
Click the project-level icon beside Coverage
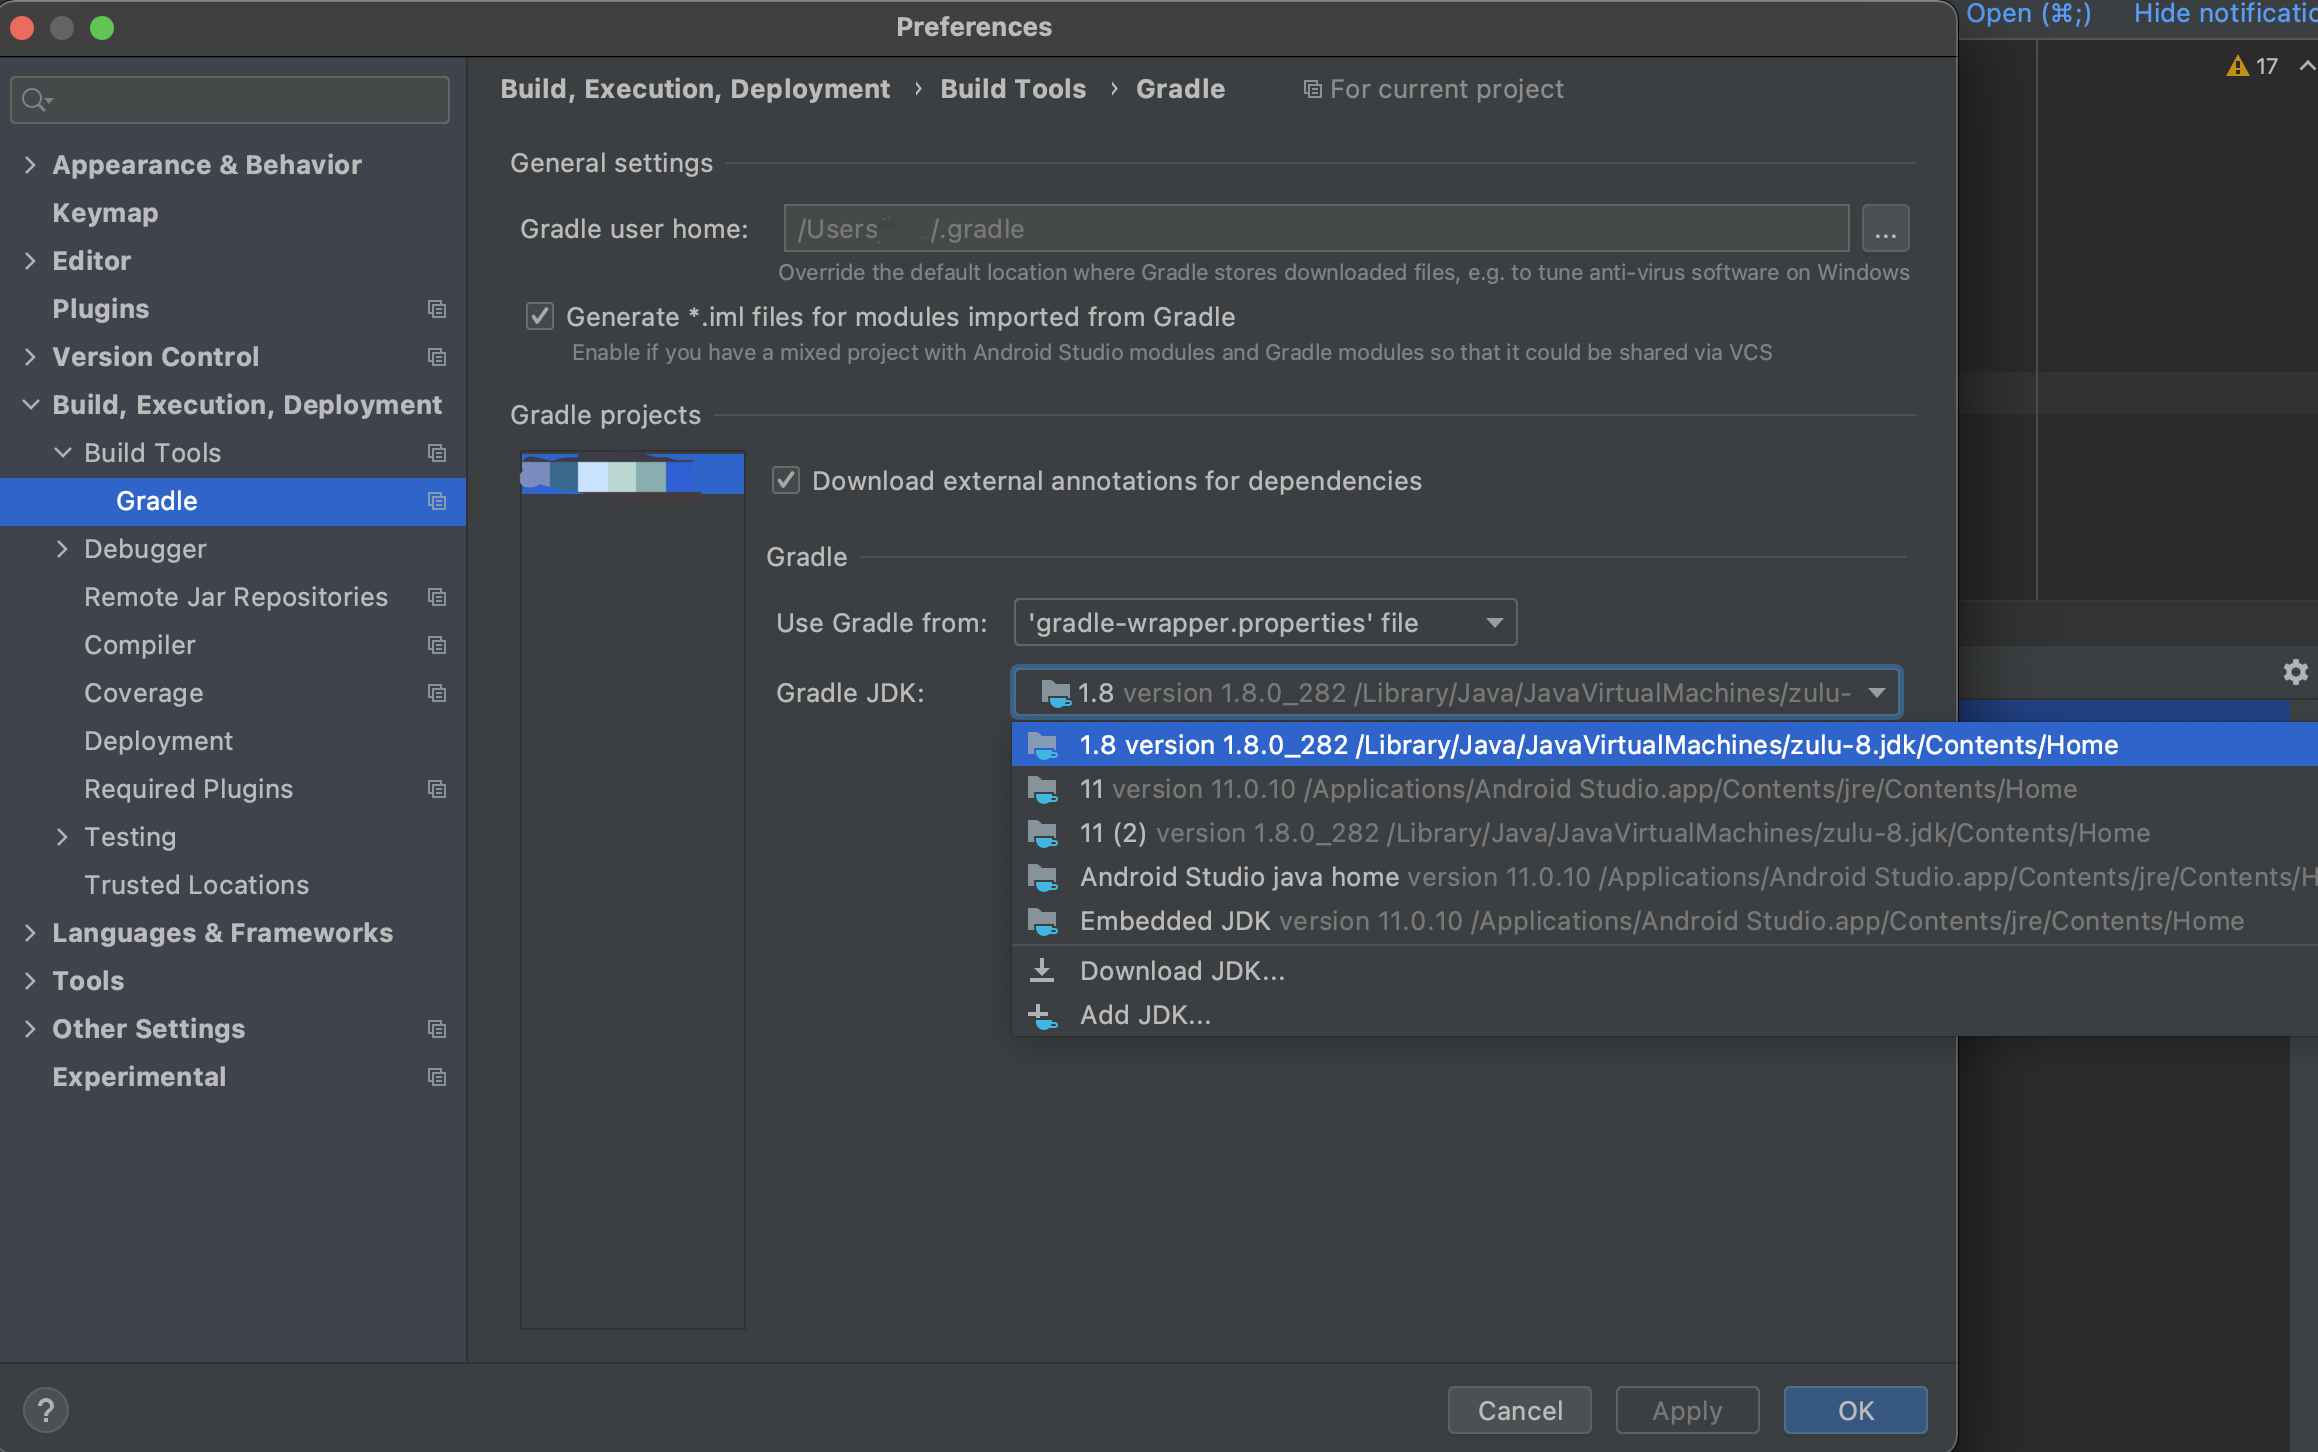click(x=437, y=693)
